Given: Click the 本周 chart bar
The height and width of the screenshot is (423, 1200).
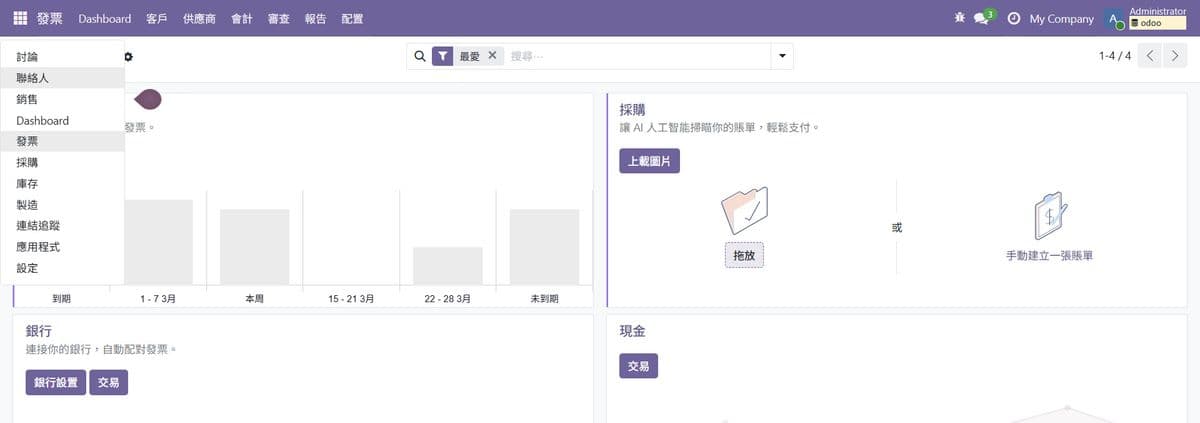Looking at the screenshot, I should coord(255,247).
